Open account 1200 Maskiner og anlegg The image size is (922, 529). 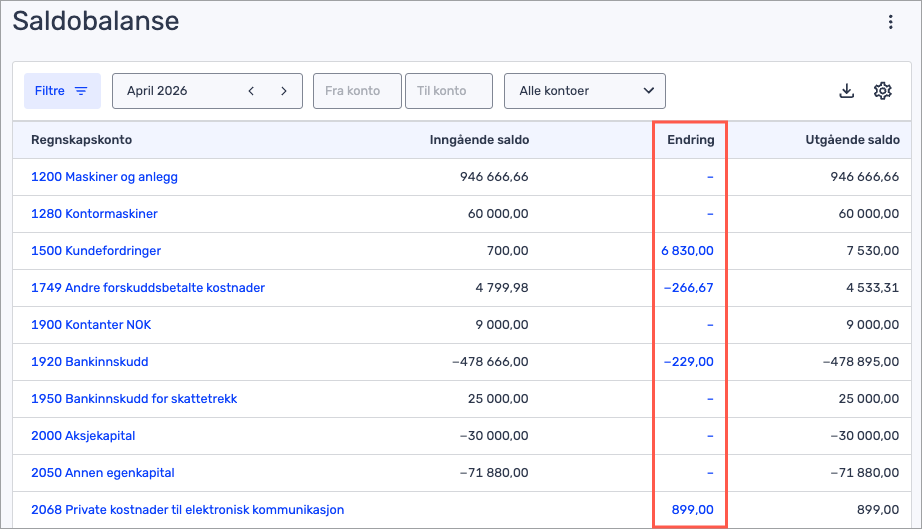coord(104,177)
